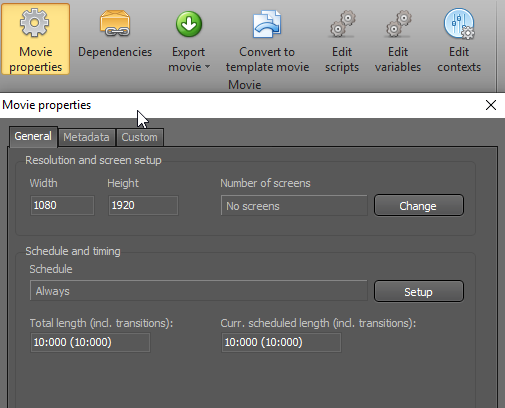Click Setup to configure the schedule
Screen dimensions: 505x408
pos(419,291)
